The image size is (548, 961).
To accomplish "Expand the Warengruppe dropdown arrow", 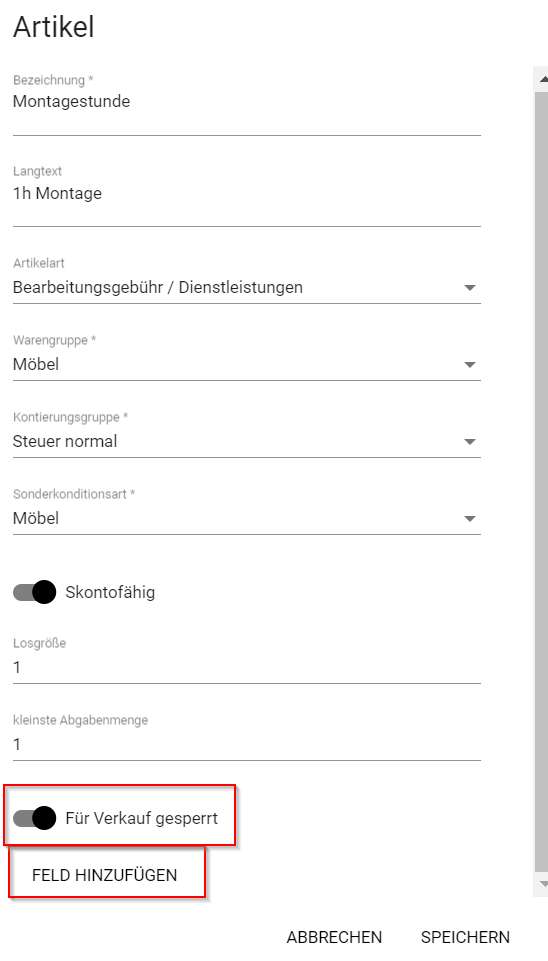I will coord(470,365).
